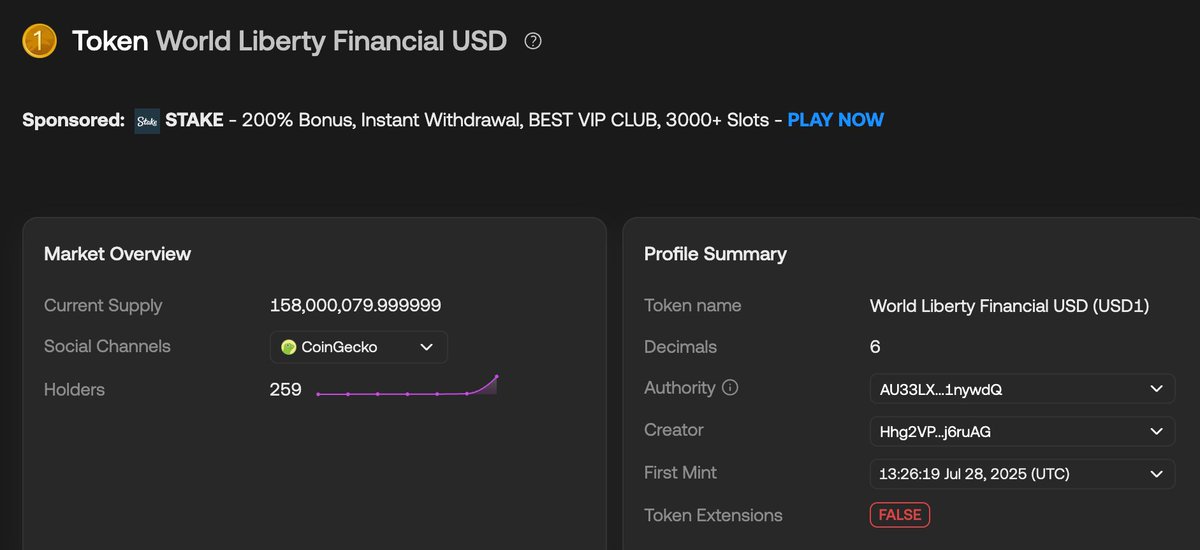This screenshot has width=1200, height=550.
Task: Click the Profile Summary panel heading
Action: click(715, 254)
